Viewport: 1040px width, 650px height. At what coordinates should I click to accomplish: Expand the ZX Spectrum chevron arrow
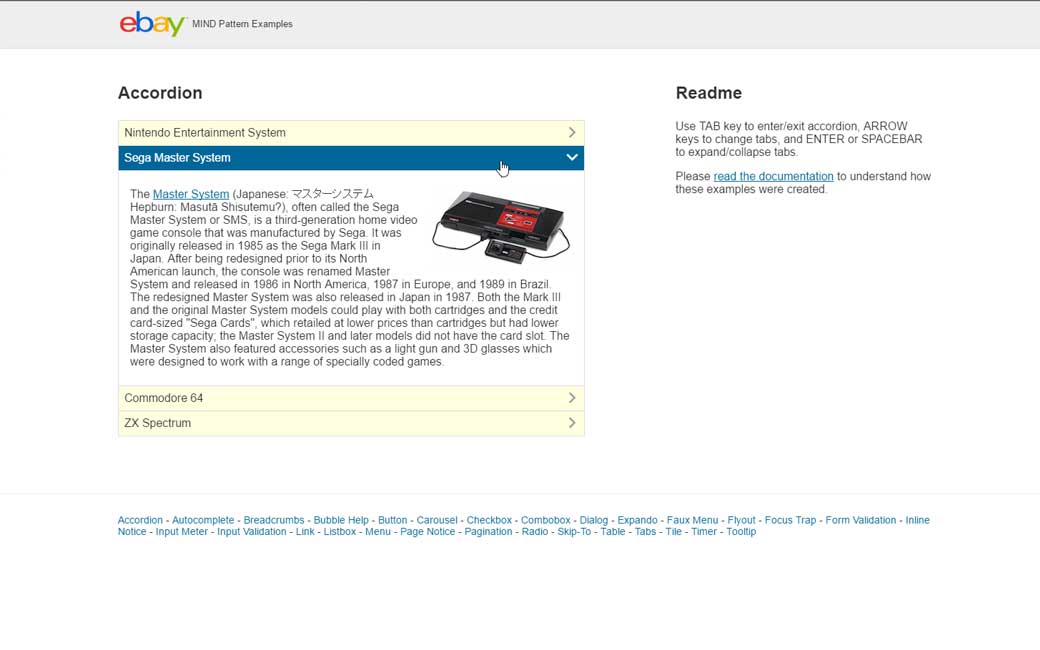571,423
